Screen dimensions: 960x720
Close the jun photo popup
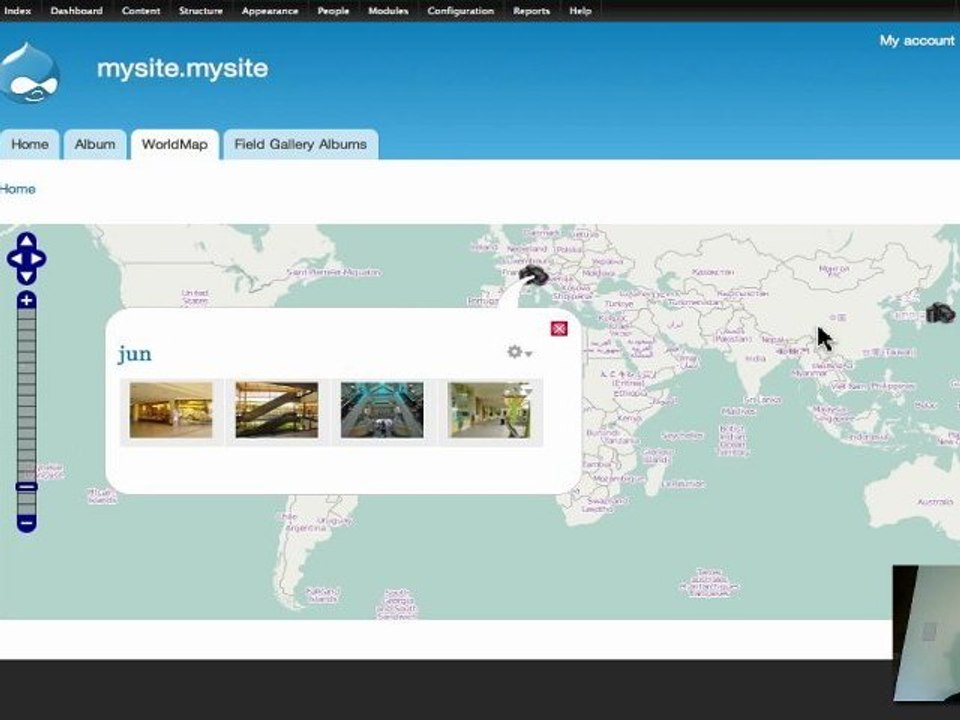pyautogui.click(x=559, y=328)
